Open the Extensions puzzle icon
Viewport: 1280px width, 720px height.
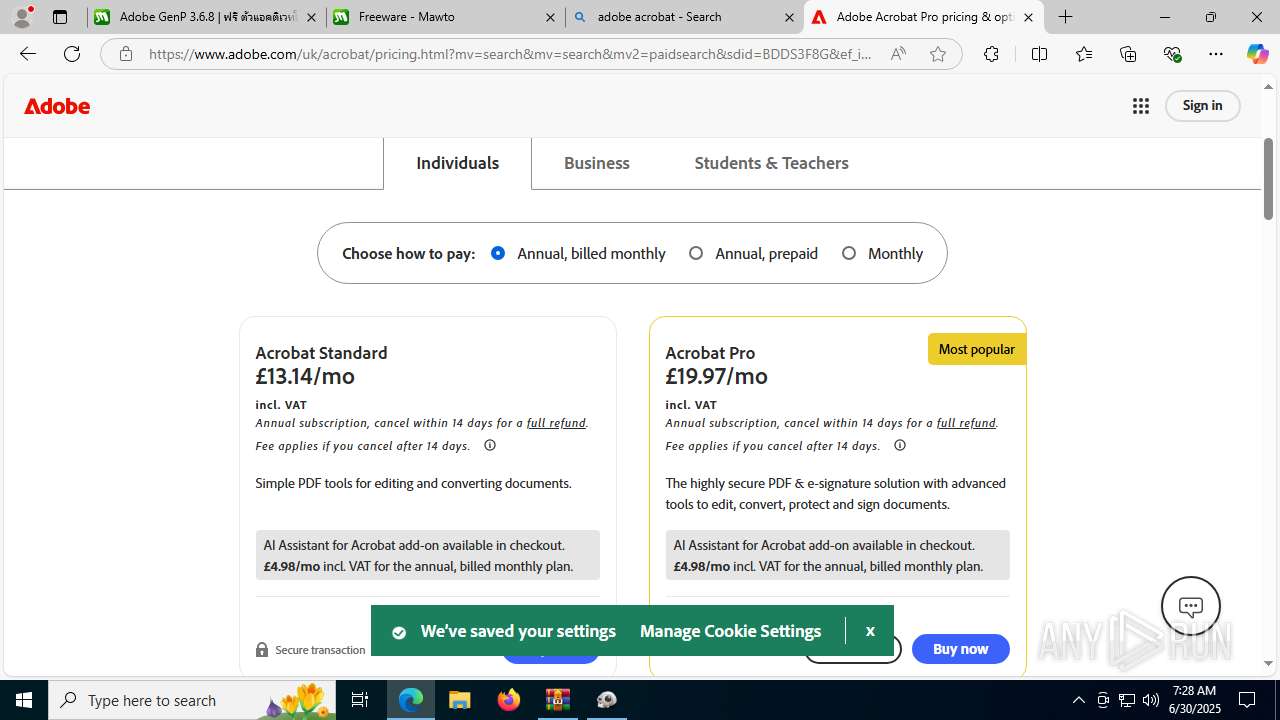[991, 54]
